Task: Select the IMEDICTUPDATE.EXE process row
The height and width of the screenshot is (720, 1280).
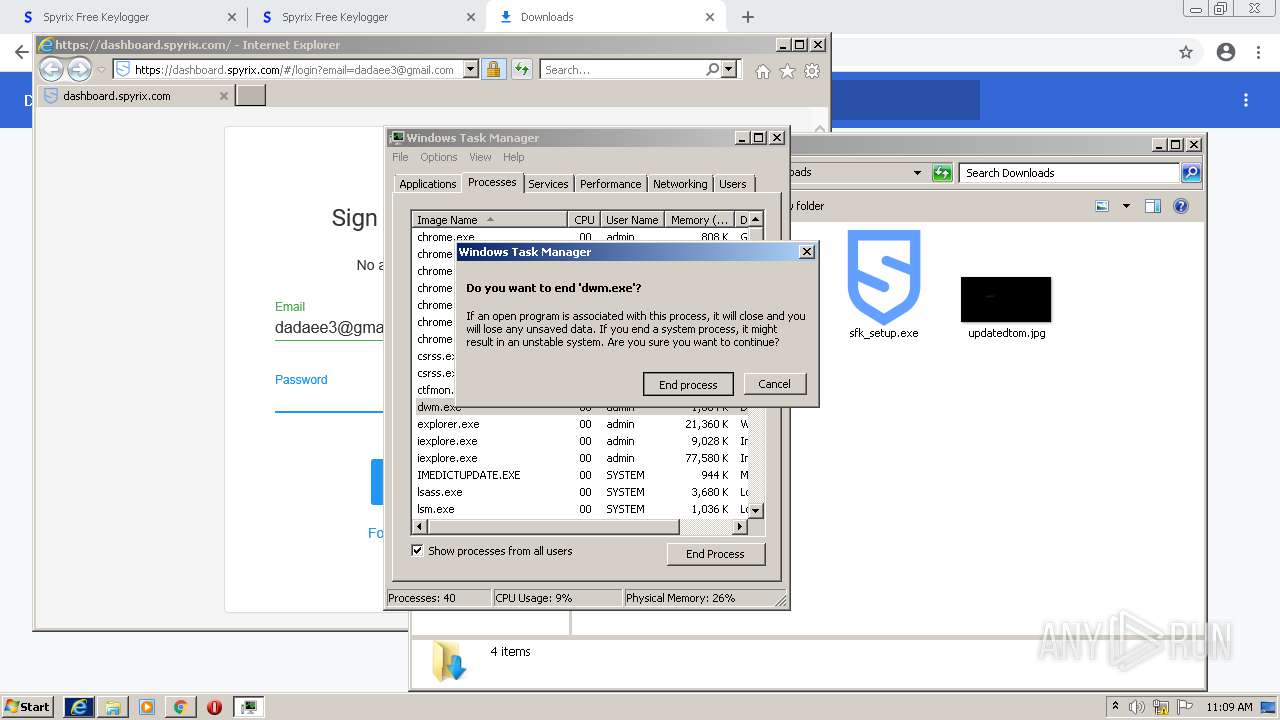Action: click(581, 475)
